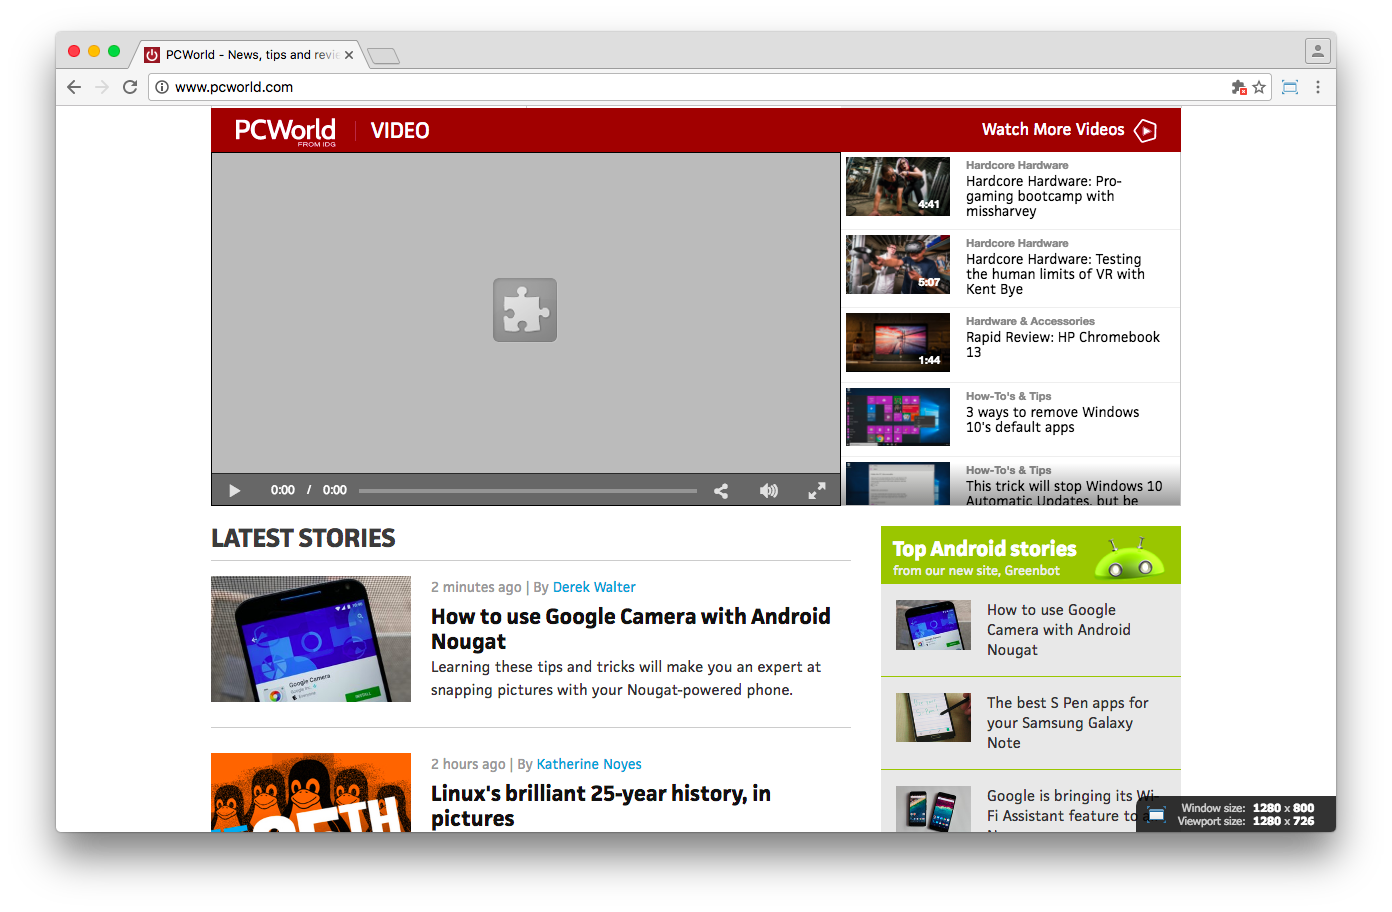Click the Wi-Fi Assistant story thumbnail in the sidebar
This screenshot has height=912, width=1392.
(x=933, y=809)
